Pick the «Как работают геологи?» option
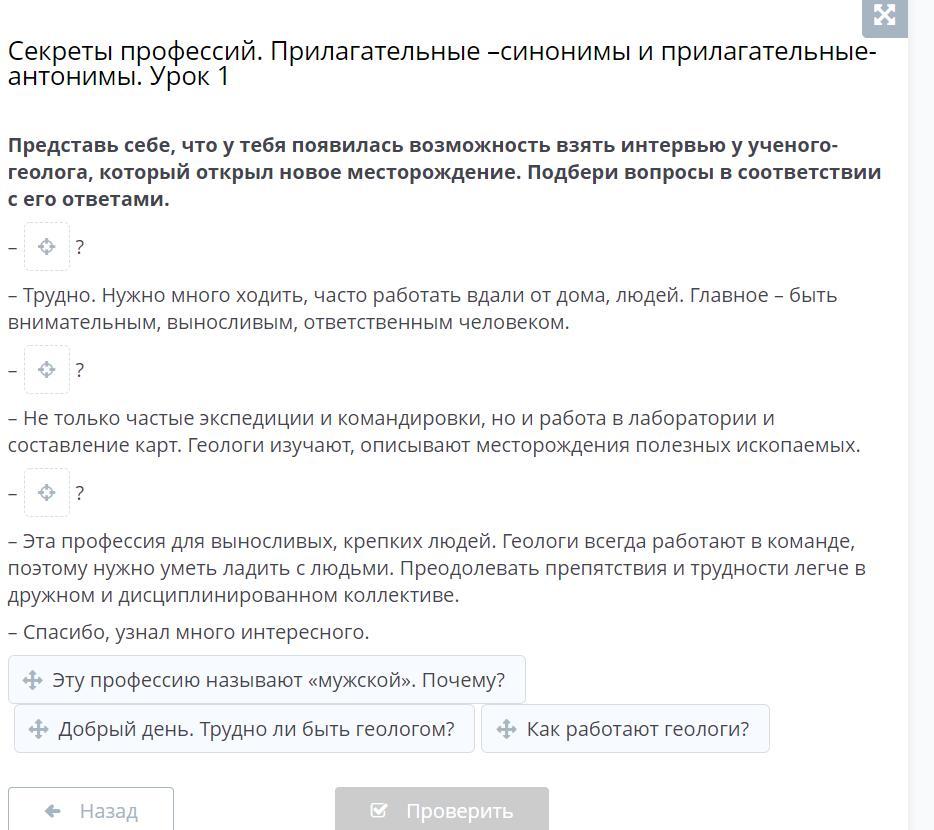This screenshot has width=934, height=830. [x=625, y=729]
